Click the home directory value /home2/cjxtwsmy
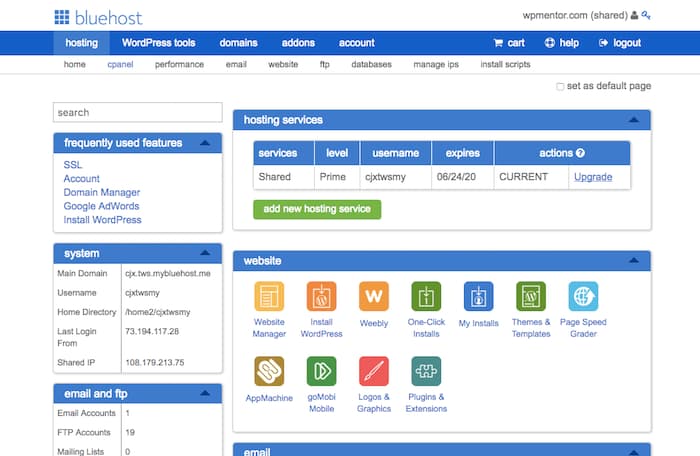This screenshot has height=456, width=700. (158, 312)
